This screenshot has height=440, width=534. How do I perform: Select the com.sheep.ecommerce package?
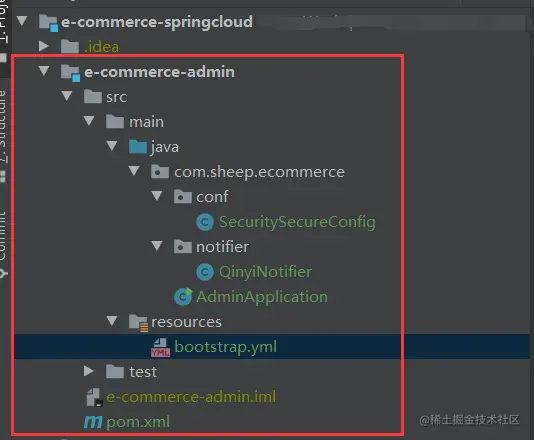(259, 172)
